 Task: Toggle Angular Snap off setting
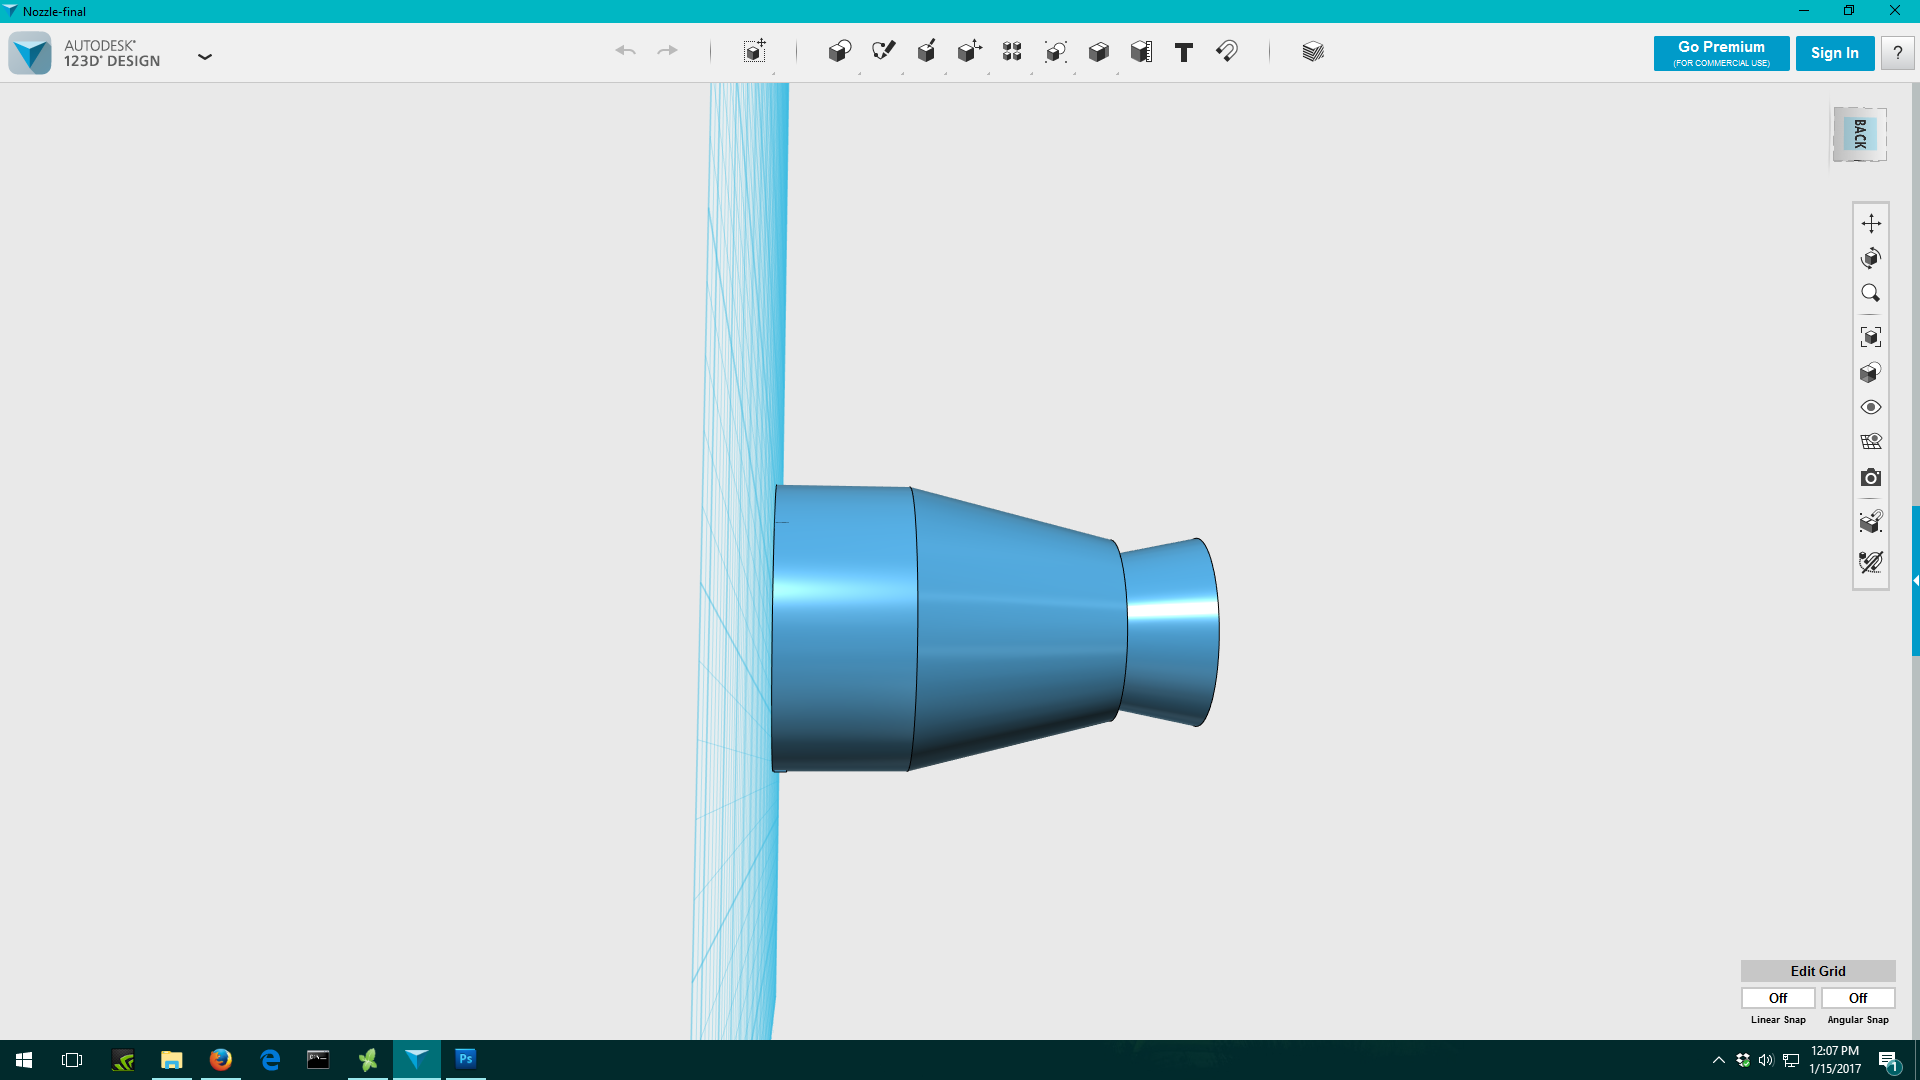point(1857,998)
